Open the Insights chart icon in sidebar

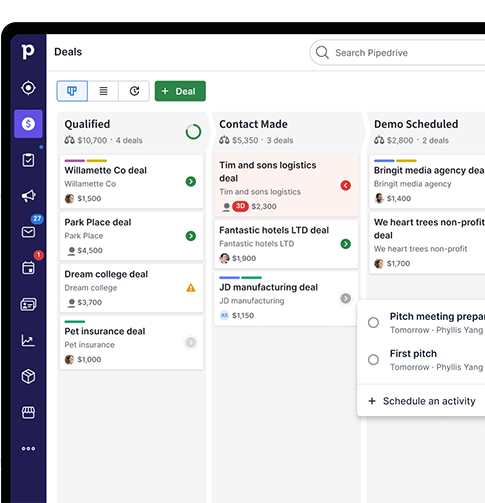(x=28, y=340)
